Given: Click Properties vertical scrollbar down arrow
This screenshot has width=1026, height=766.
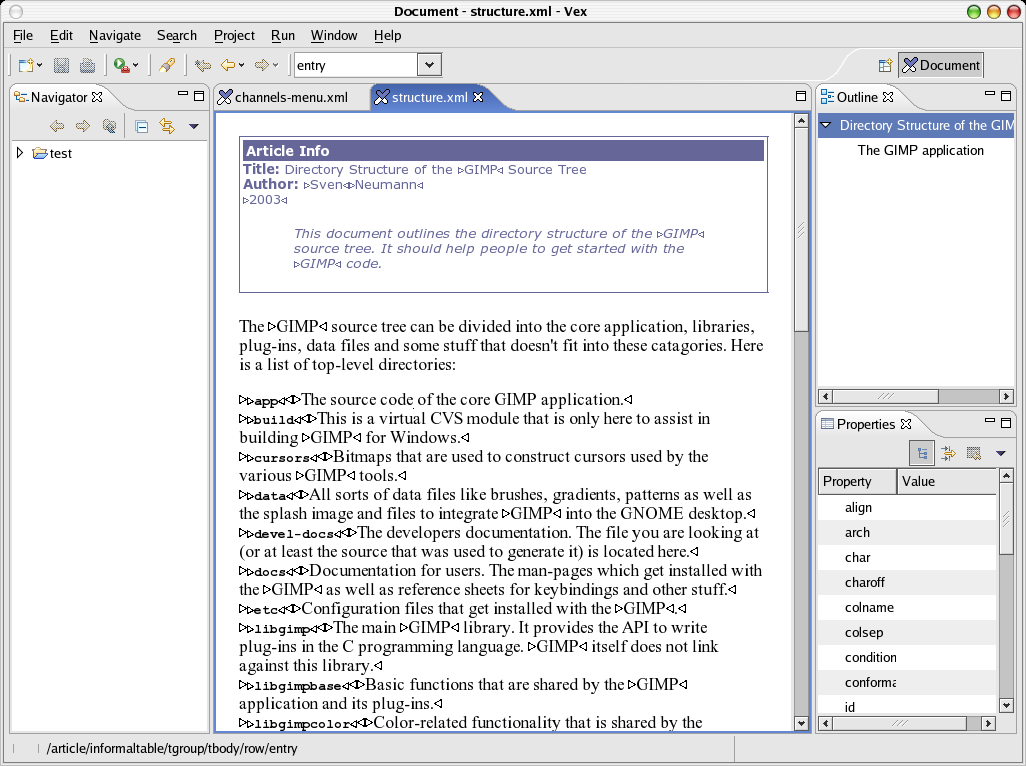Looking at the screenshot, I should [1006, 705].
